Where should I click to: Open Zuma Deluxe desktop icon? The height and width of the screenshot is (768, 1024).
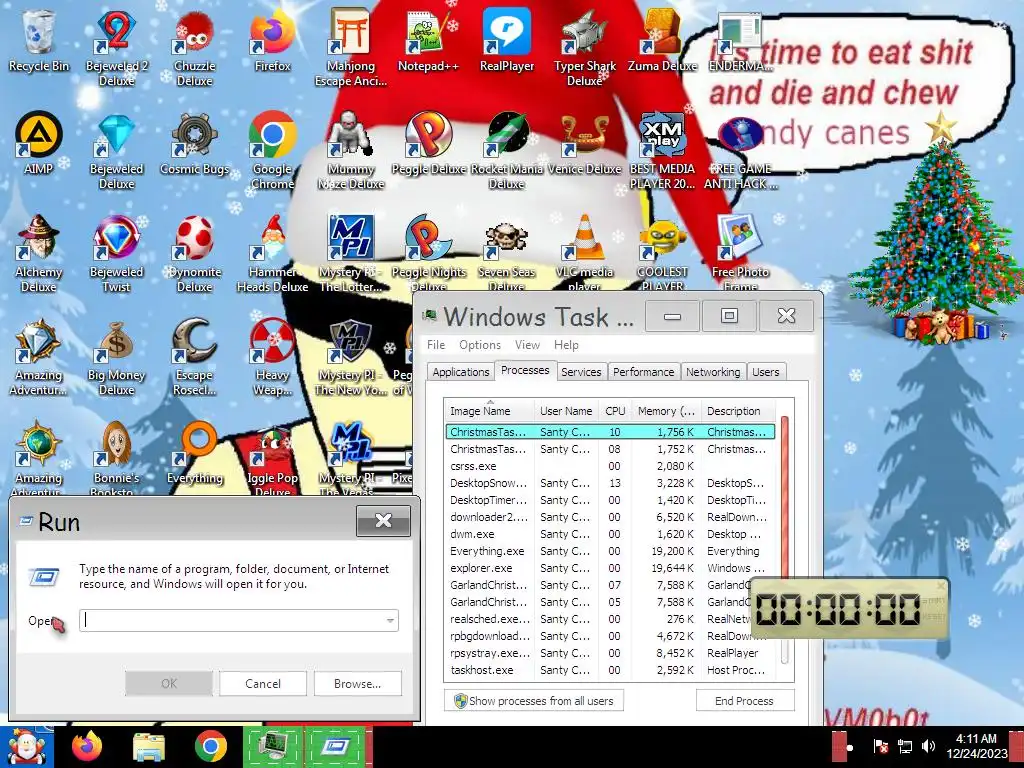662,40
